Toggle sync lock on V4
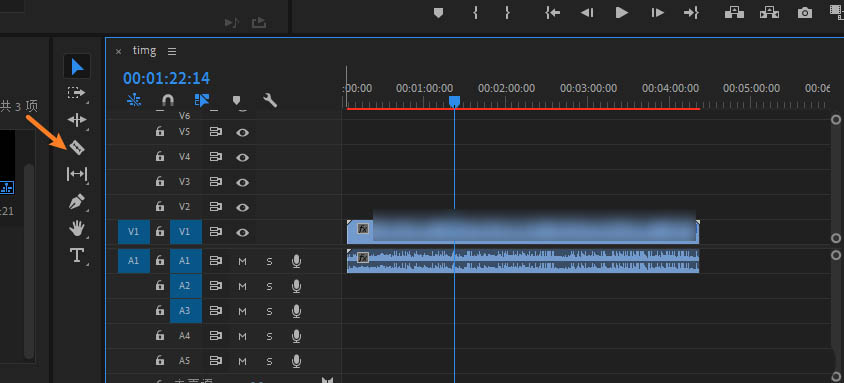This screenshot has width=844, height=383. tap(216, 157)
